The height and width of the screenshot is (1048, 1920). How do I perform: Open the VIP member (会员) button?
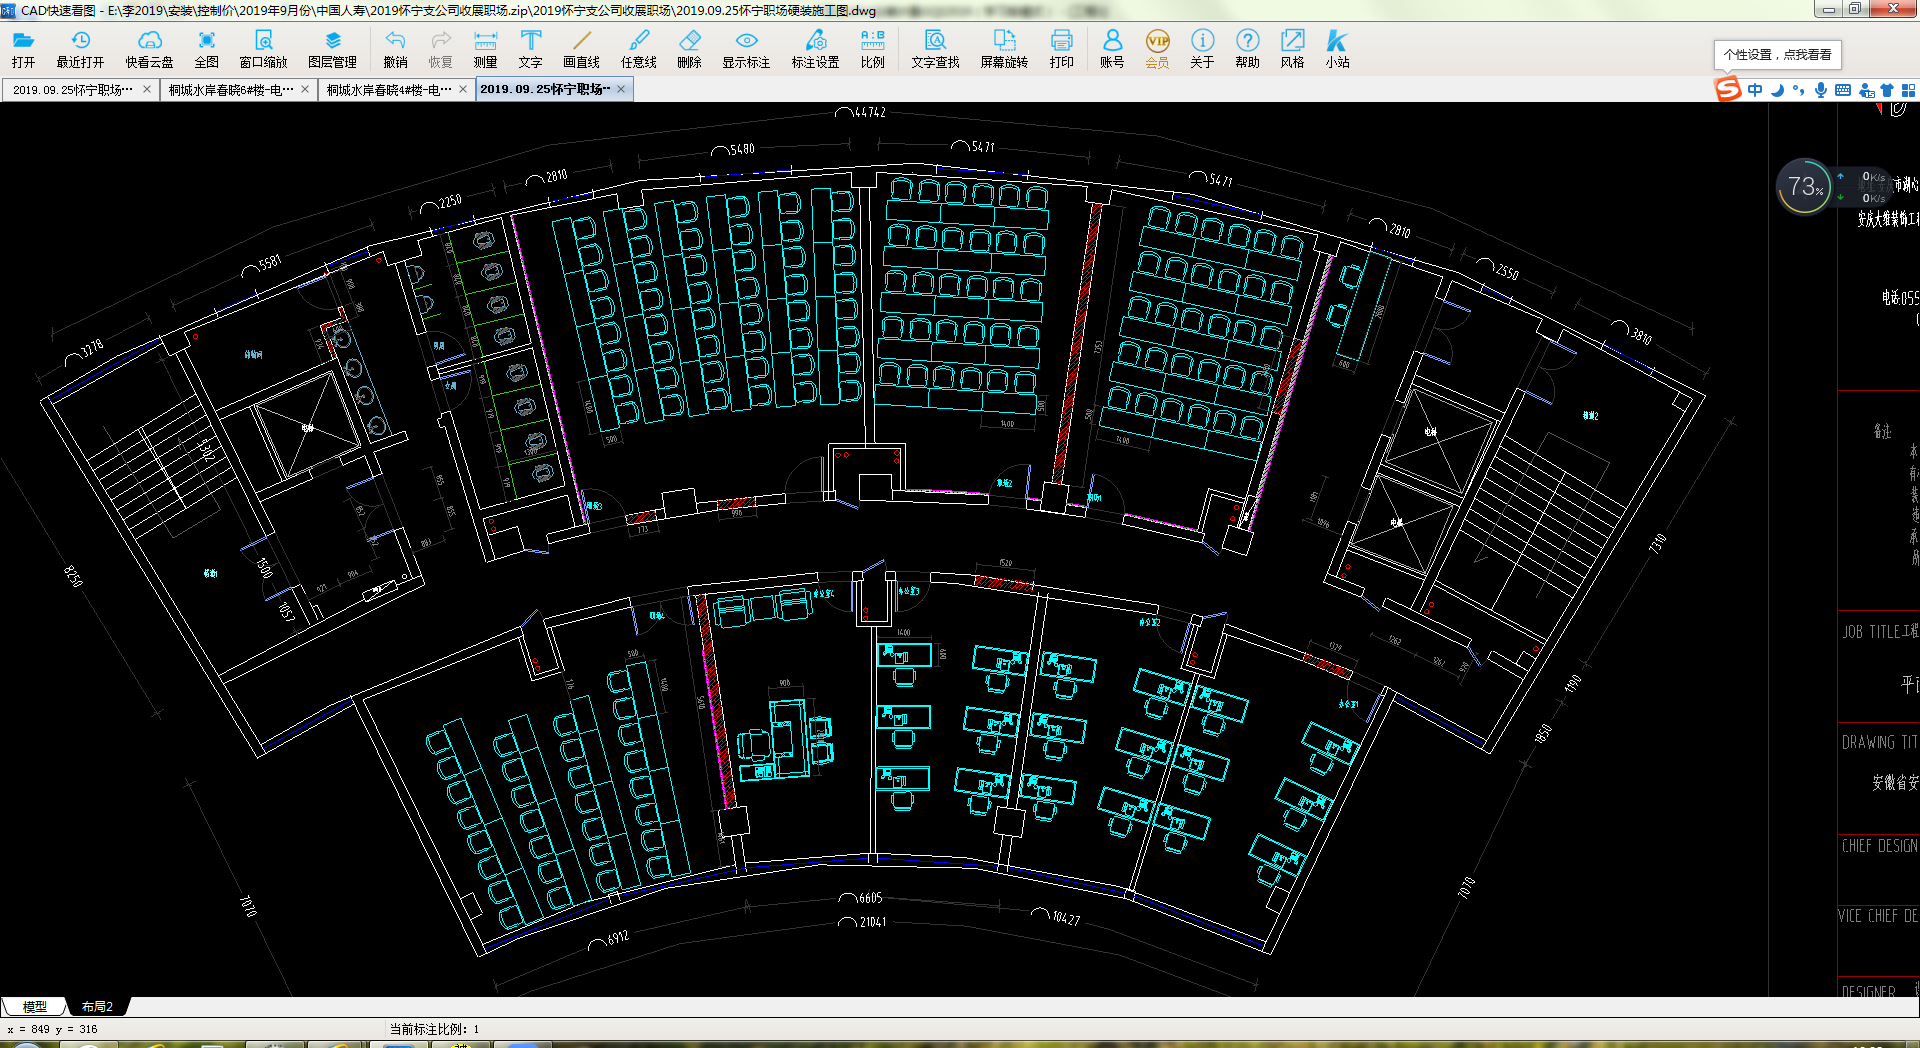click(x=1157, y=48)
